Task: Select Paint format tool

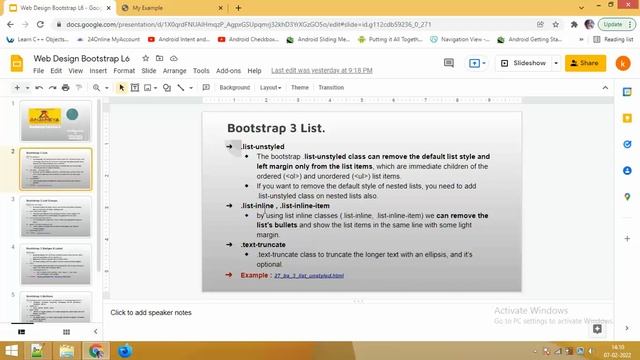Action: click(79, 87)
